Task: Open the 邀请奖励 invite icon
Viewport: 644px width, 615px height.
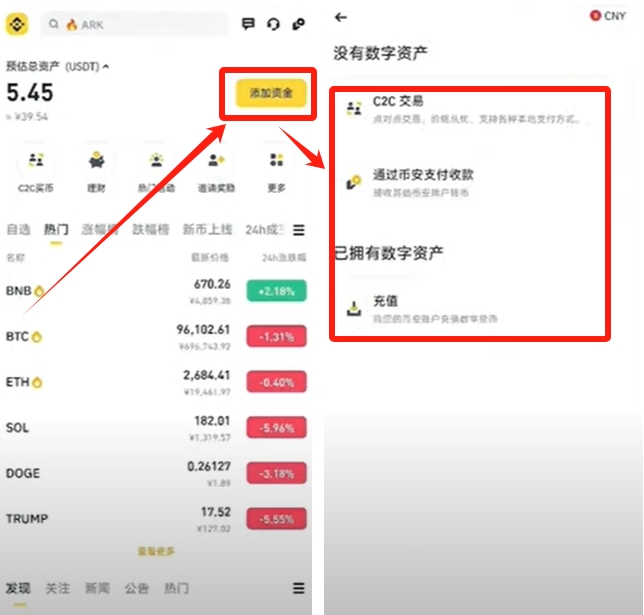Action: pyautogui.click(x=216, y=160)
